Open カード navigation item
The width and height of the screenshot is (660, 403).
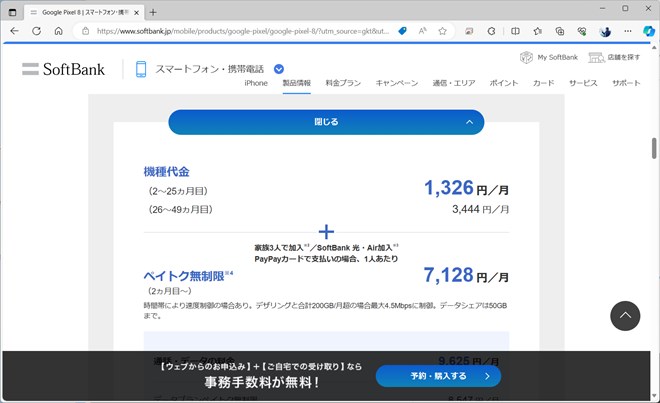tap(543, 83)
